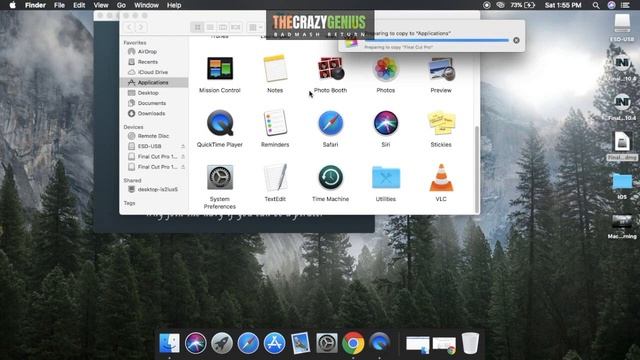Open the Preview app icon
Viewport: 640px width, 360px height.
tap(441, 68)
